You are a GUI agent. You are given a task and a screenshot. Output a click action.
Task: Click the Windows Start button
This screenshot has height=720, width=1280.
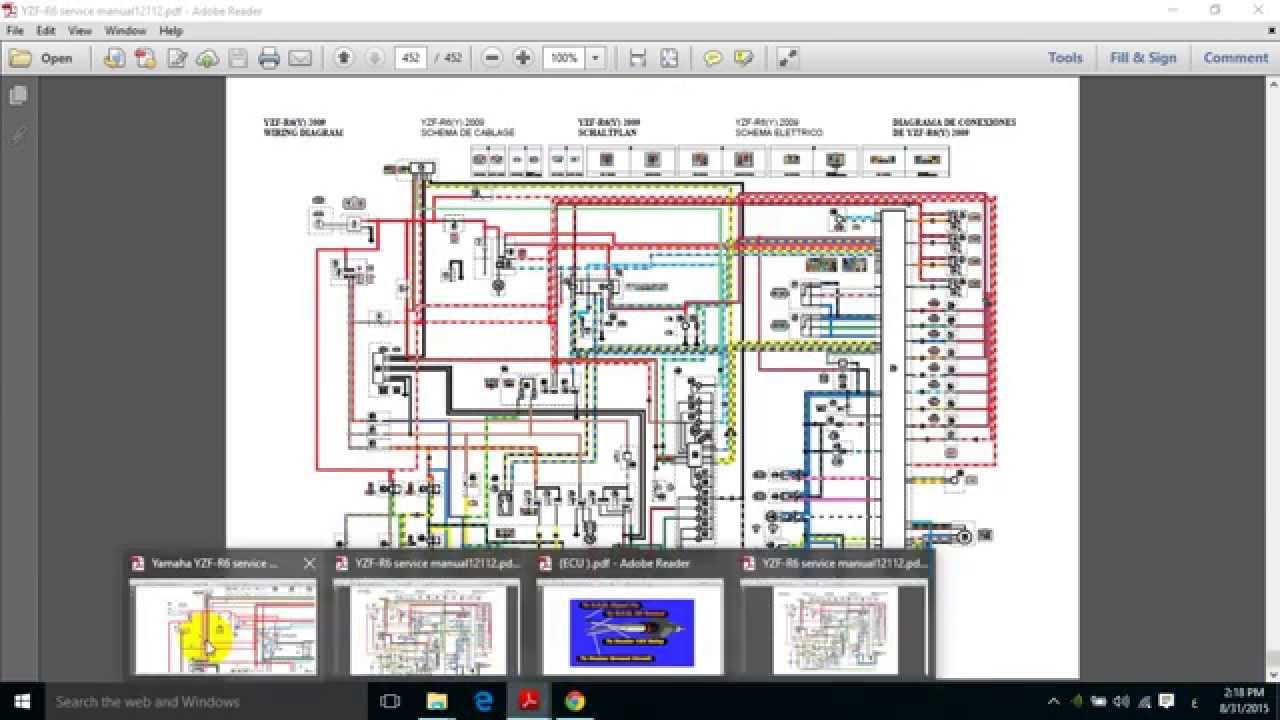pos(22,701)
